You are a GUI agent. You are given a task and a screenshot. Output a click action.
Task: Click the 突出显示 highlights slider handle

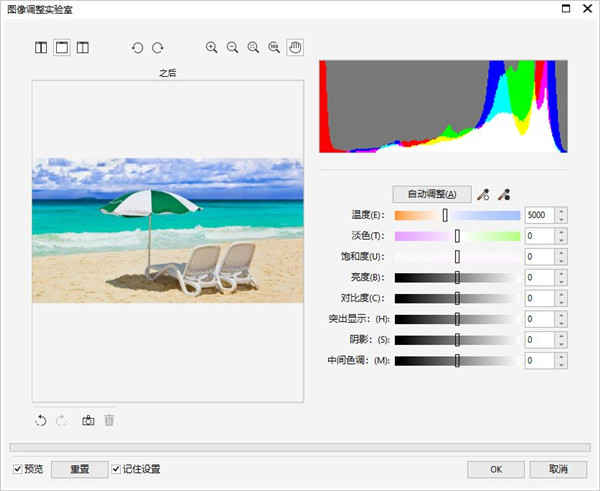click(x=457, y=319)
